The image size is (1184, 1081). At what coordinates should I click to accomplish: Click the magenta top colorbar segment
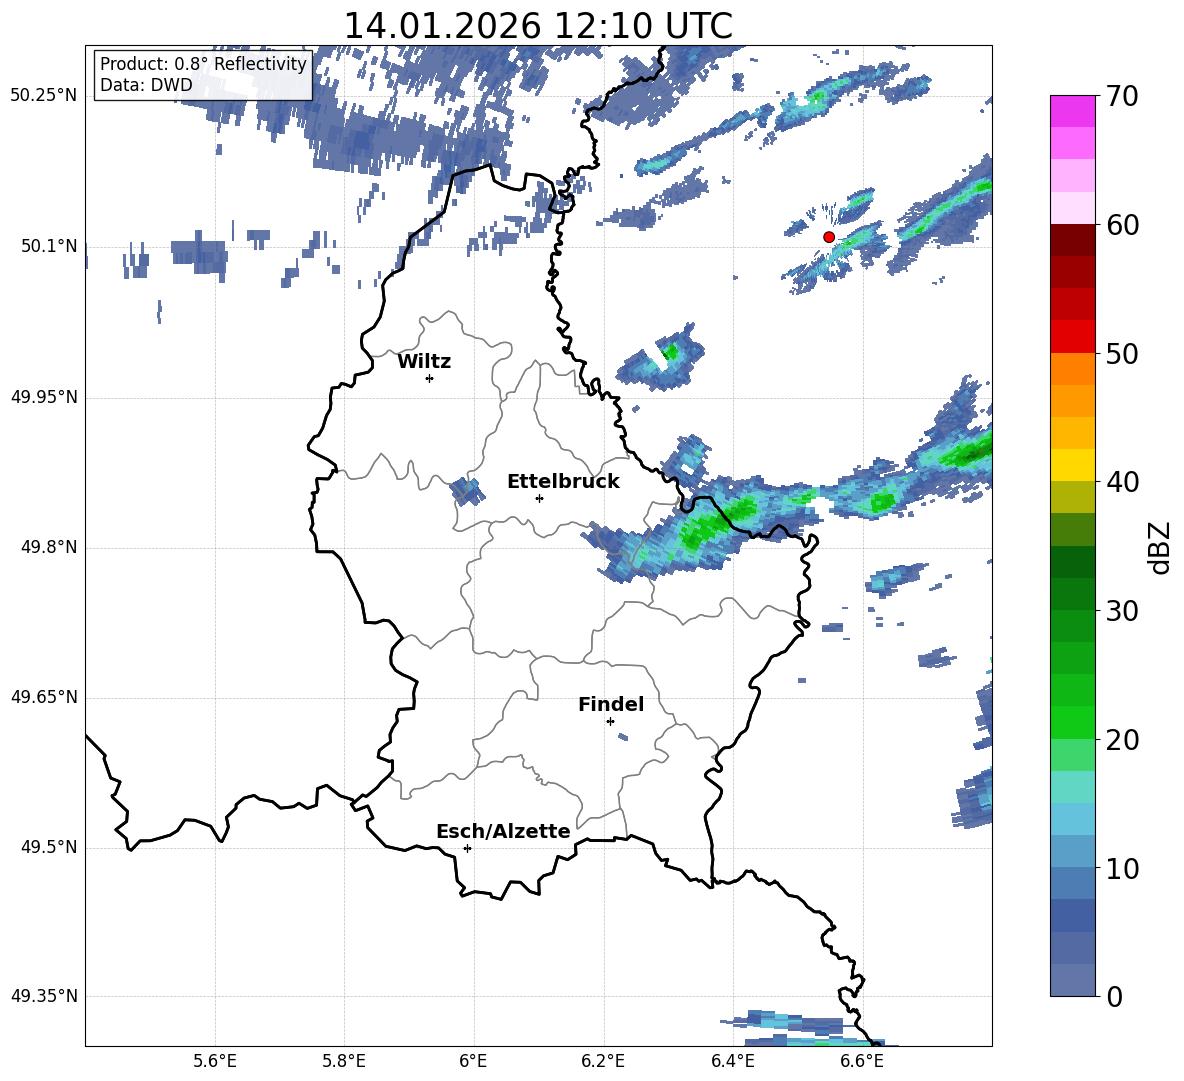[1072, 111]
